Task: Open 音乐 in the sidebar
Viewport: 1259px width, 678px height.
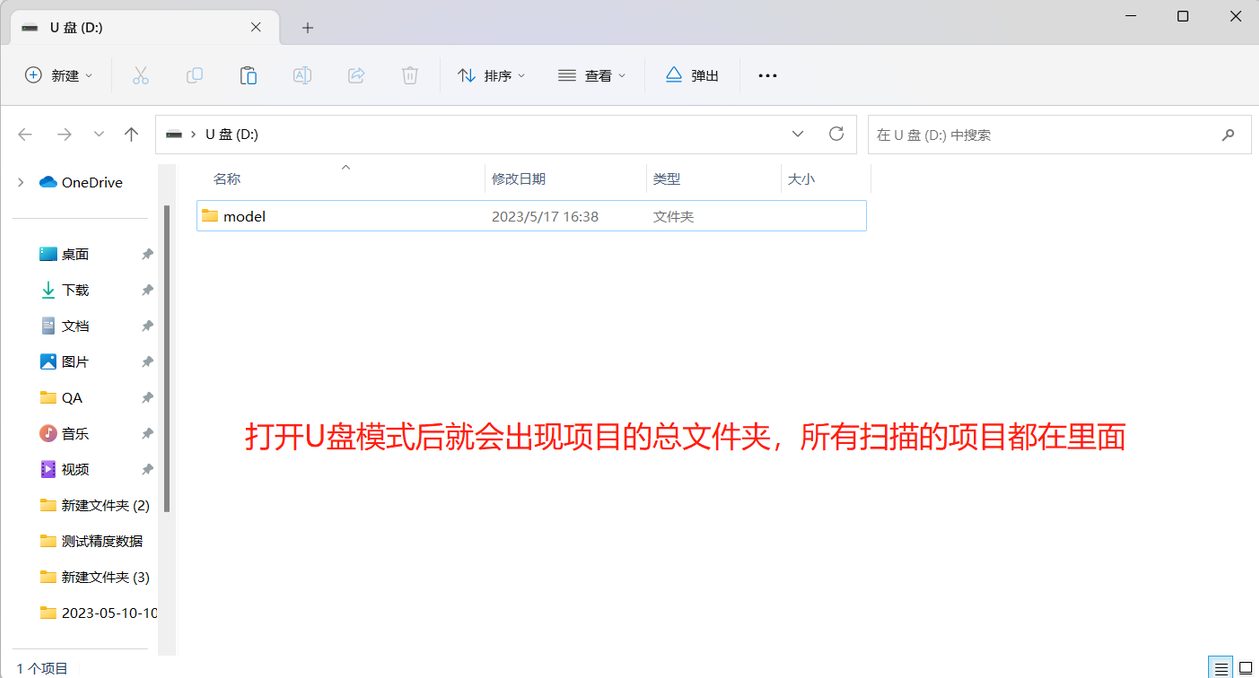Action: (x=75, y=434)
